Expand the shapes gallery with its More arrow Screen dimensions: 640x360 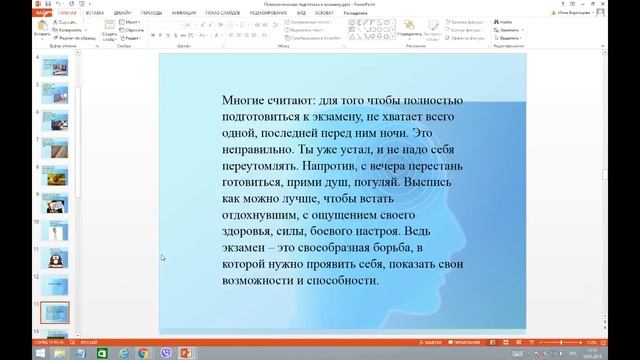[393, 37]
